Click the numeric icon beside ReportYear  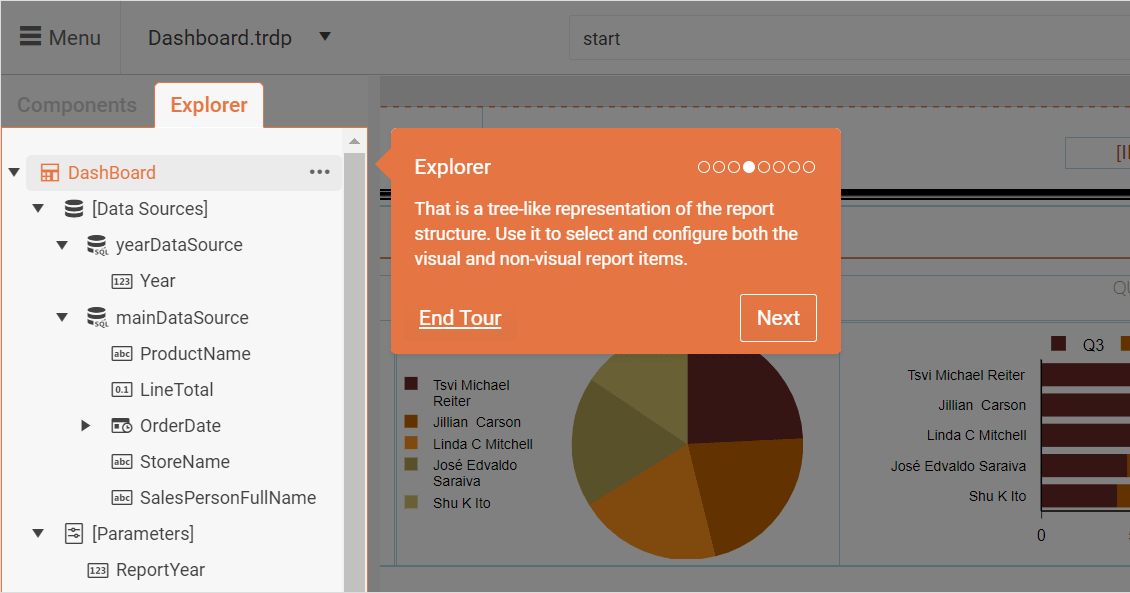98,570
